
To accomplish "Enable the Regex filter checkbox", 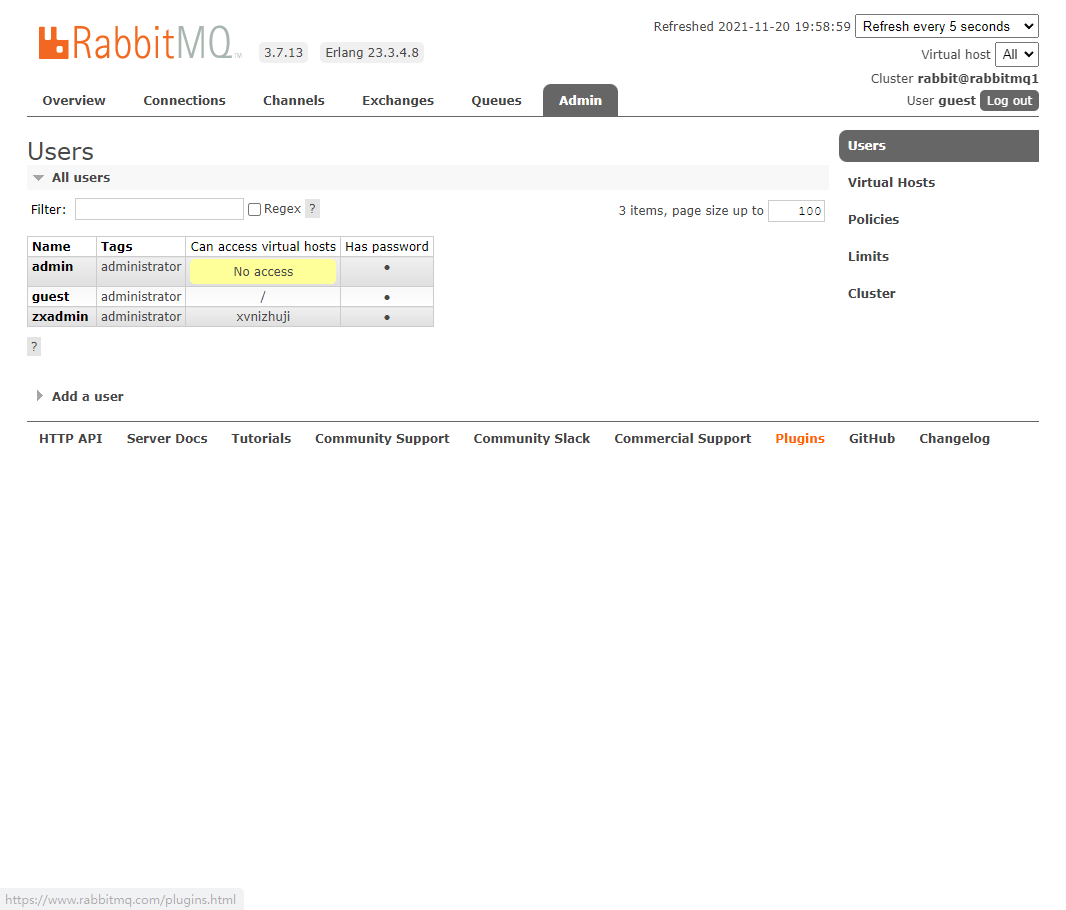I will [254, 210].
